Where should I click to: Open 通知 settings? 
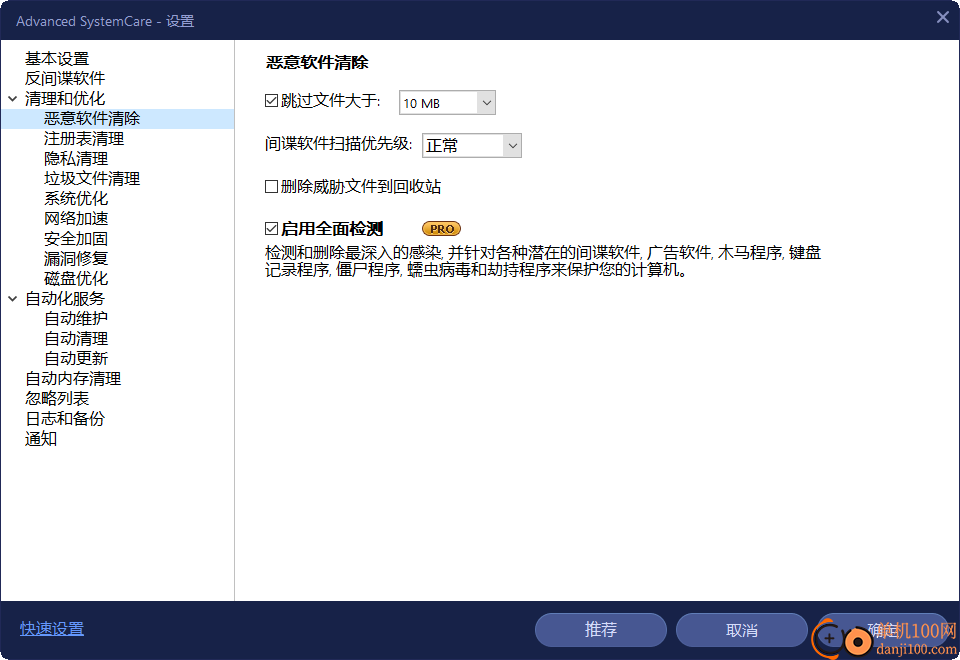pos(41,438)
